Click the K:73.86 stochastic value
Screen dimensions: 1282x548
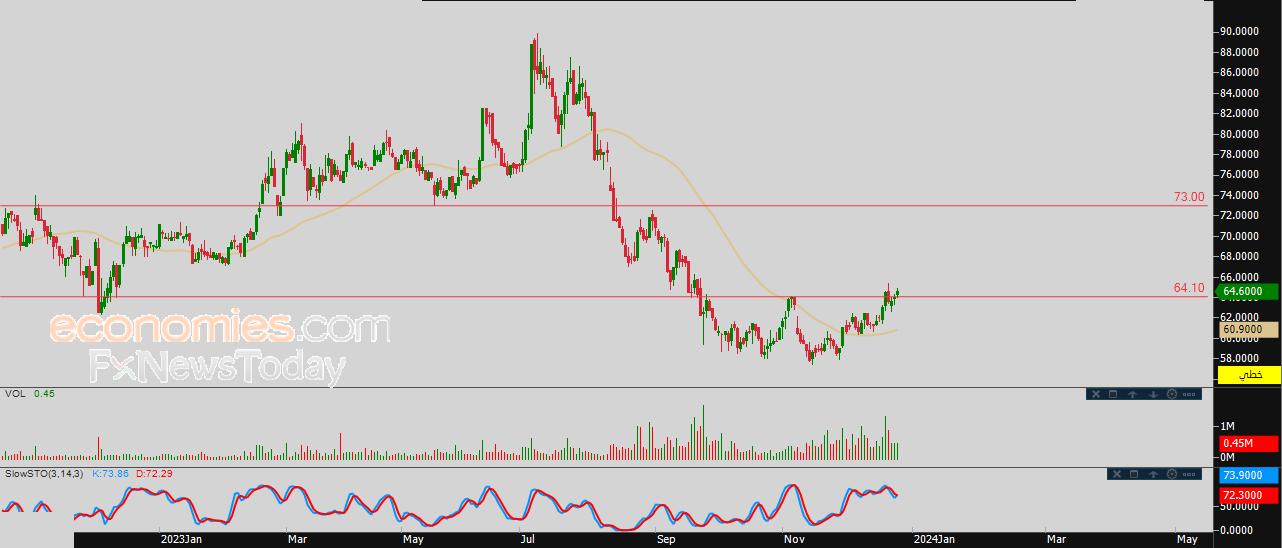coord(112,472)
